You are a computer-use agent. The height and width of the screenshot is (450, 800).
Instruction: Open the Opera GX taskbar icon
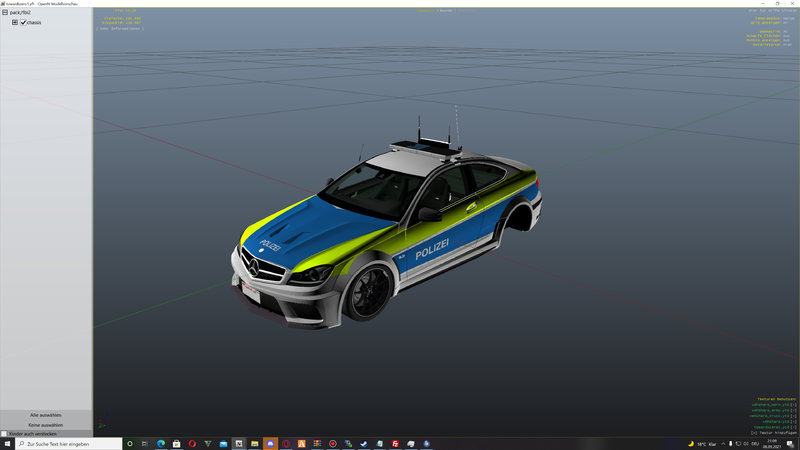coord(286,444)
